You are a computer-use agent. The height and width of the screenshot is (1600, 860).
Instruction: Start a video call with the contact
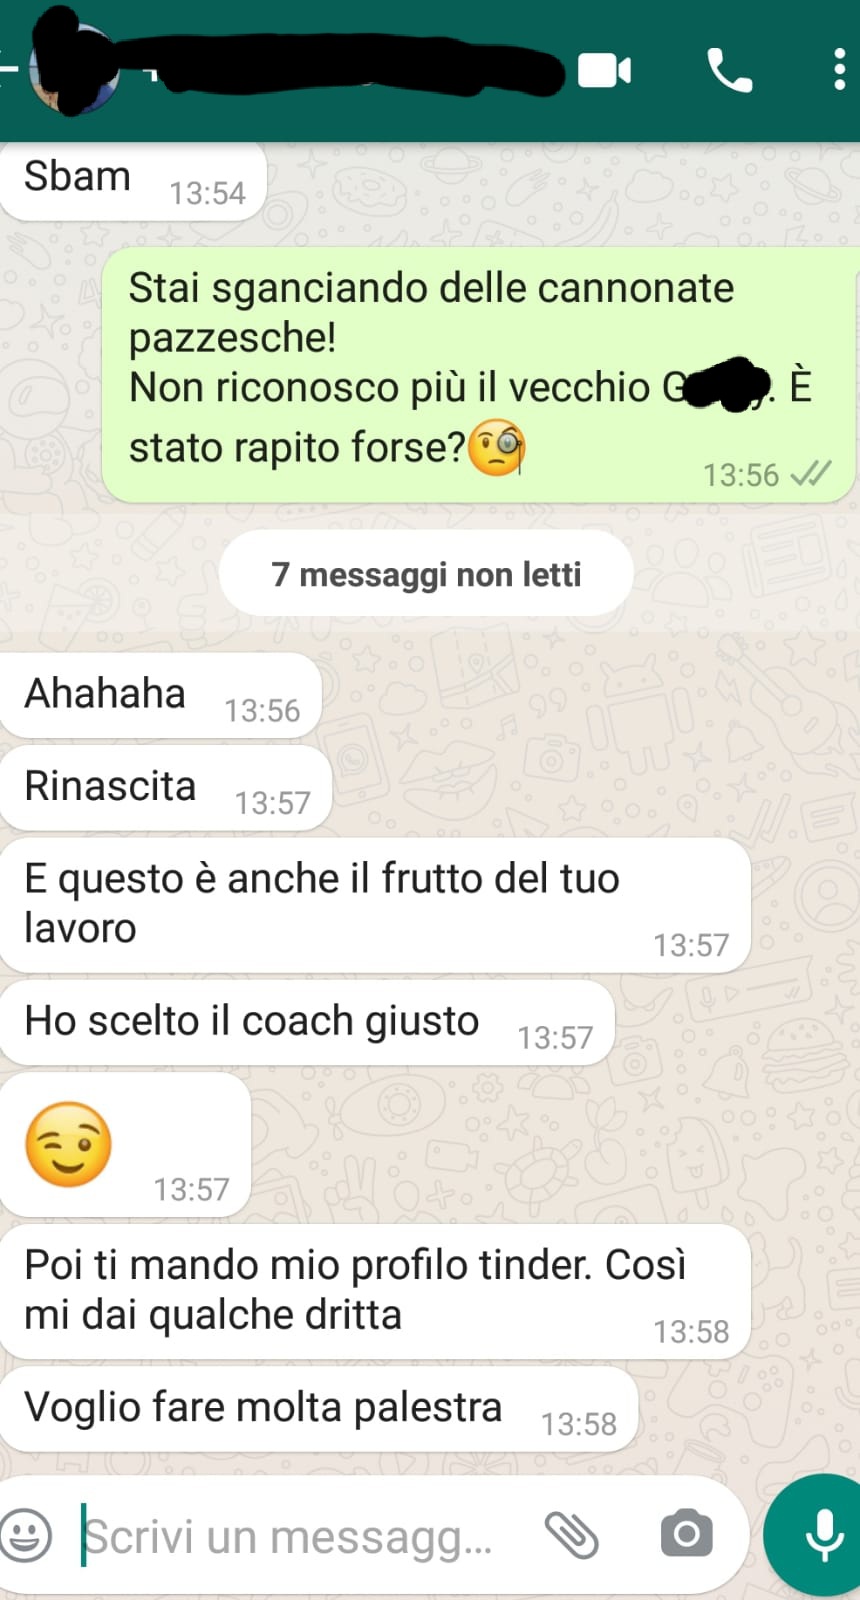point(604,71)
